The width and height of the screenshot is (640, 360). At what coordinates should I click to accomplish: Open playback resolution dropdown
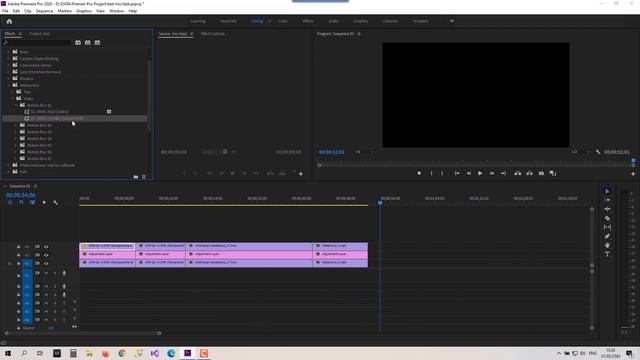pos(580,152)
